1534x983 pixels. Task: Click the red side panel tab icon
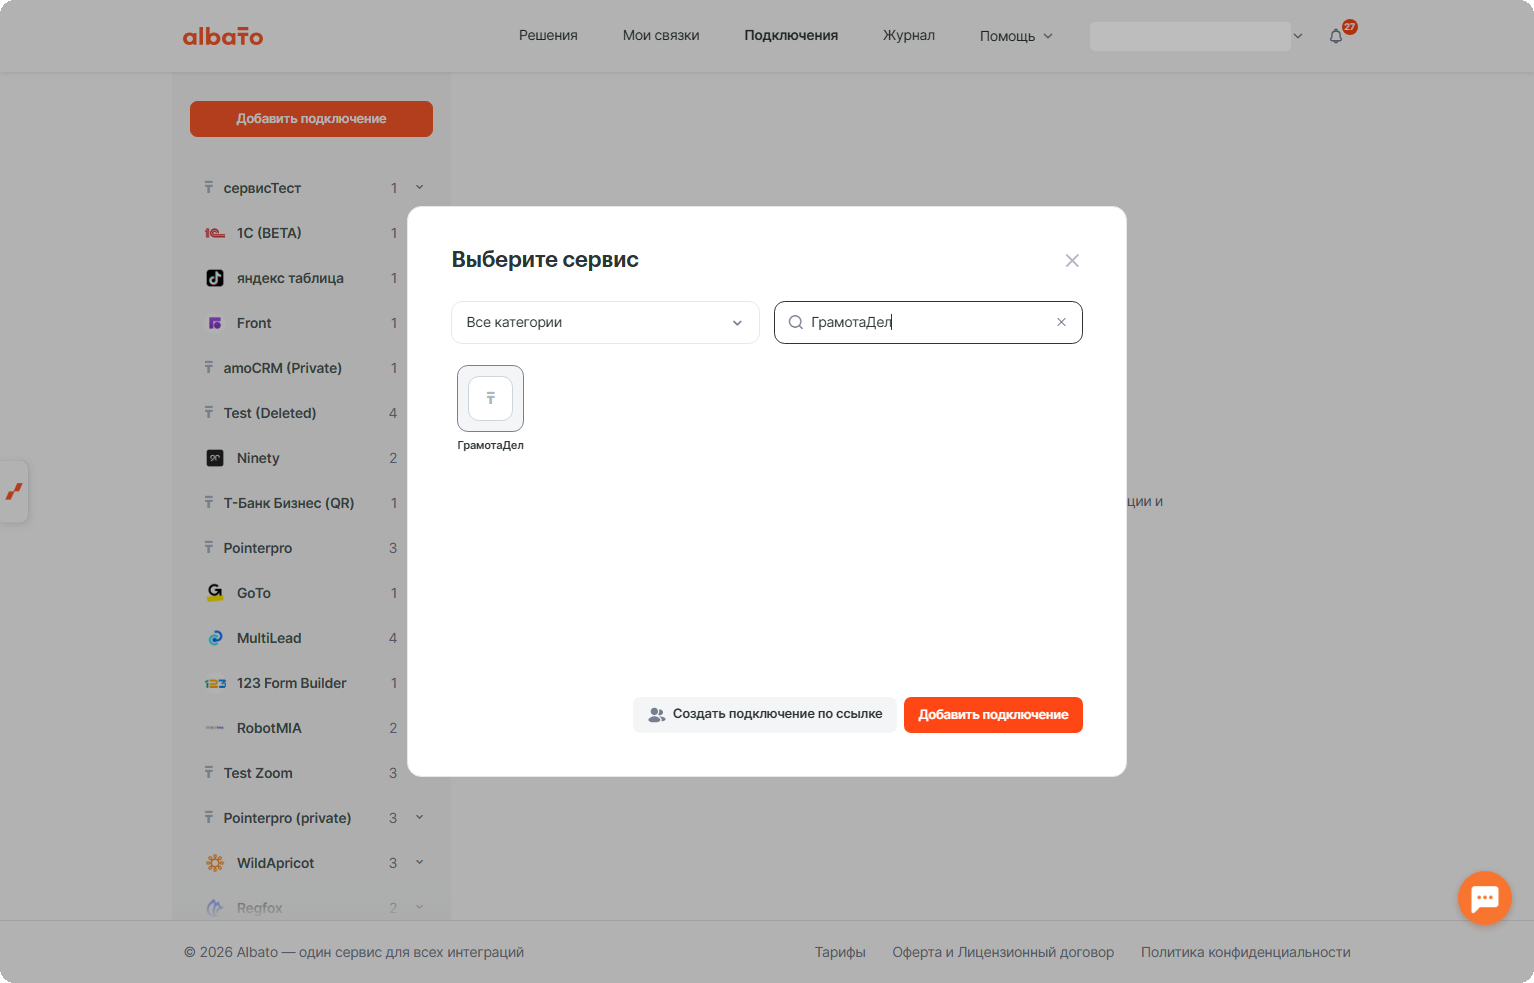pos(14,491)
